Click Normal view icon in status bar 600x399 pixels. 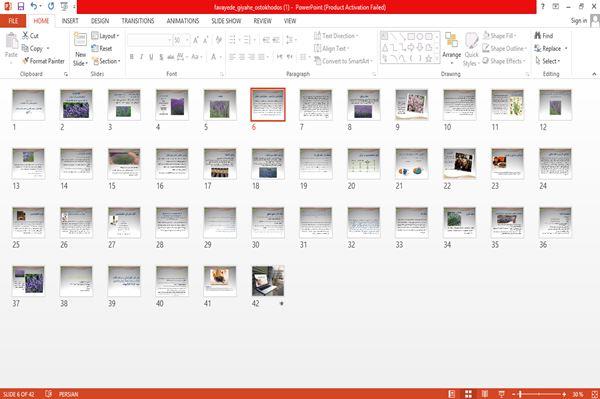[452, 394]
